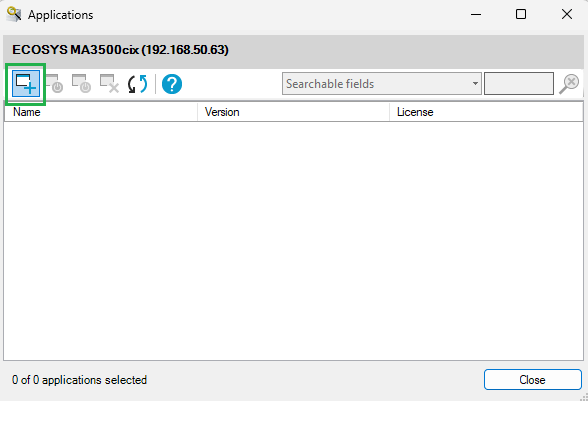Click the grayed Uninstall application X icon
Screen dimensions: 588x434
coord(110,84)
